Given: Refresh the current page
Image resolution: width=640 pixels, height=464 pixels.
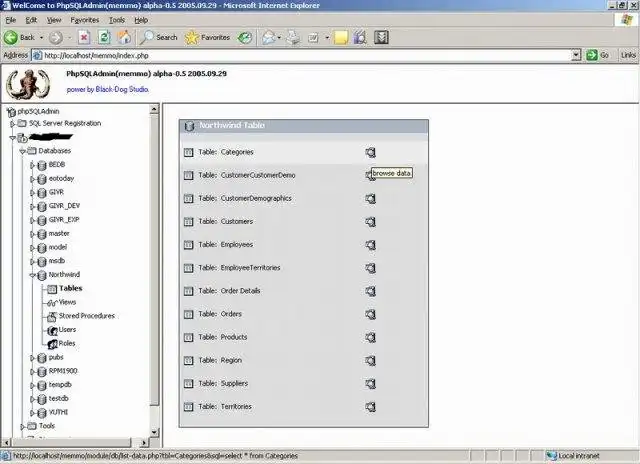Looking at the screenshot, I should pos(104,38).
